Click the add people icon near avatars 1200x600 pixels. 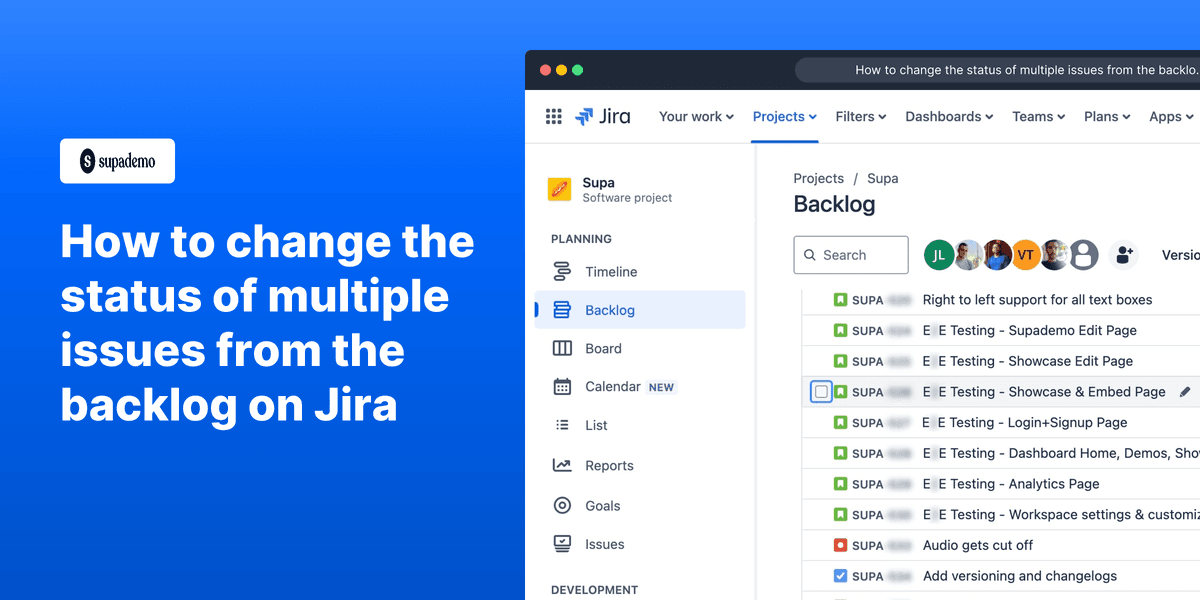[x=1123, y=255]
